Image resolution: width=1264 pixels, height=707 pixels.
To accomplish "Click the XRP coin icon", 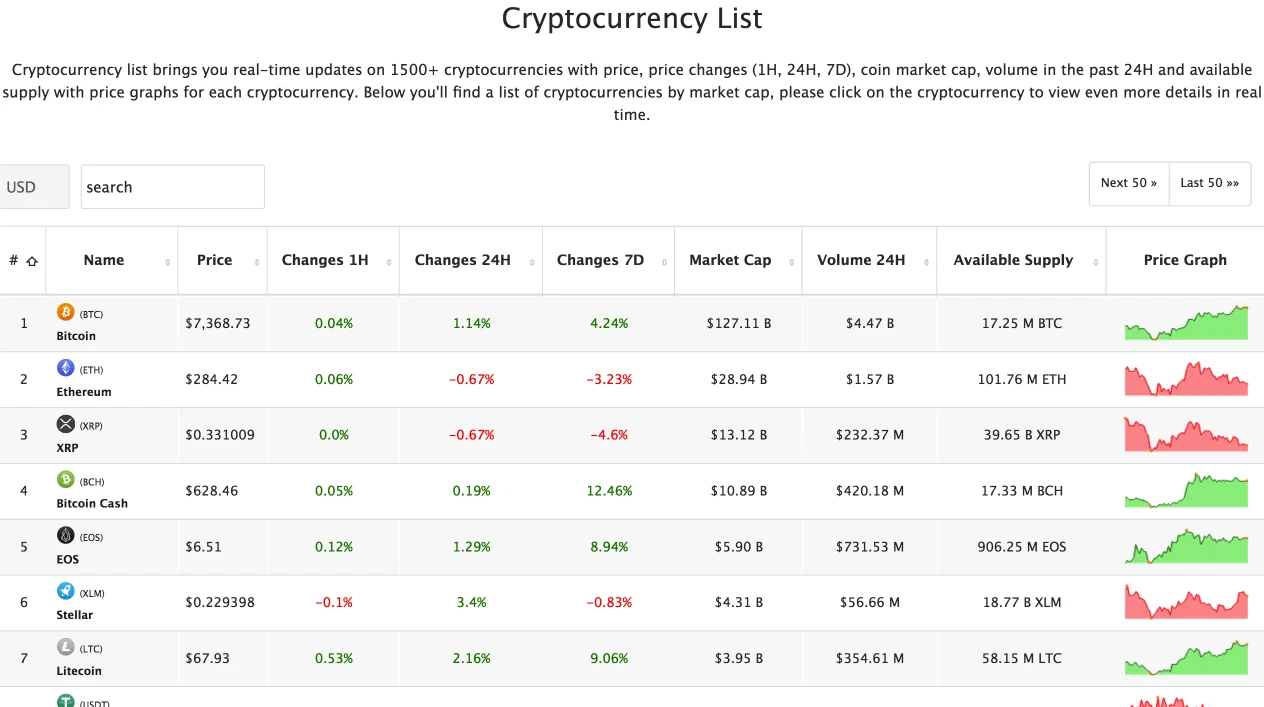I will coord(66,424).
